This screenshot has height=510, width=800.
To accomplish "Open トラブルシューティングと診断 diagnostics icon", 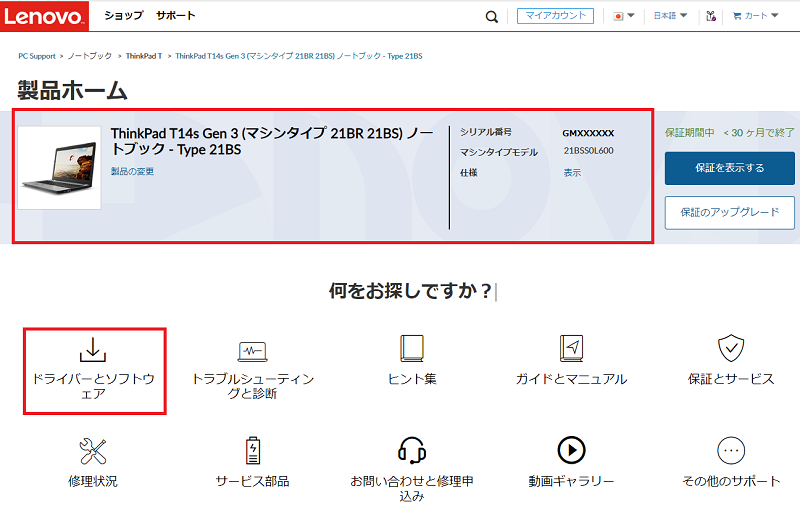I will pyautogui.click(x=253, y=351).
